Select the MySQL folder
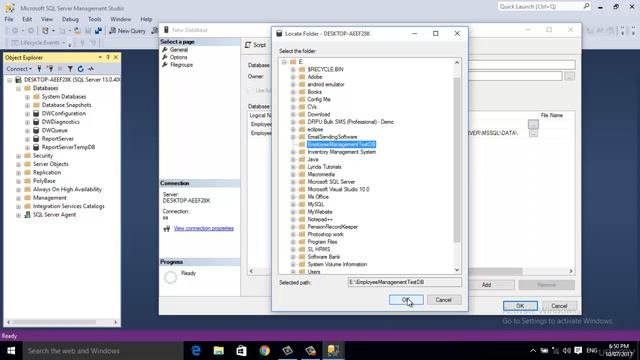 pyautogui.click(x=316, y=204)
